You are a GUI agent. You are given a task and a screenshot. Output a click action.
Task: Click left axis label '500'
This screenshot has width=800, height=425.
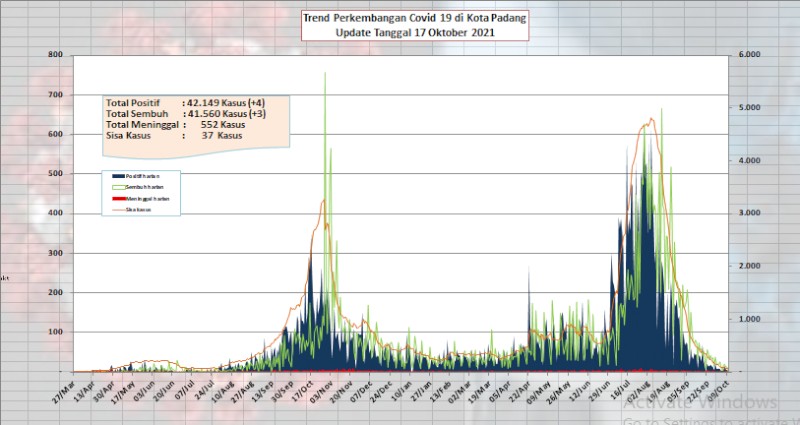(55, 173)
